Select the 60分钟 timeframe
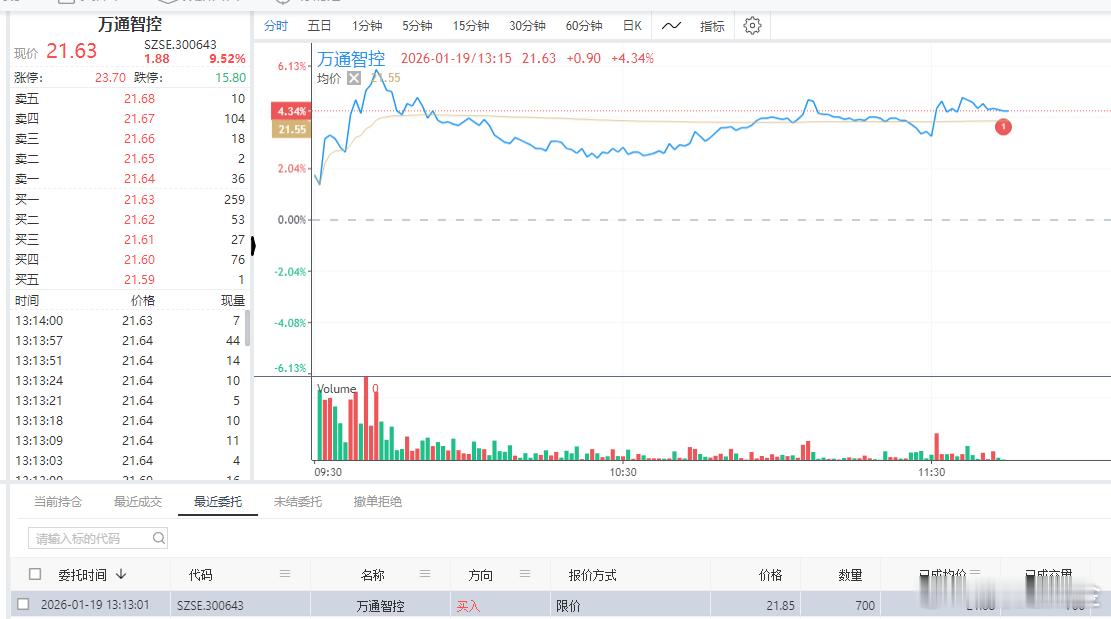Viewport: 1111px width, 619px height. pyautogui.click(x=584, y=26)
